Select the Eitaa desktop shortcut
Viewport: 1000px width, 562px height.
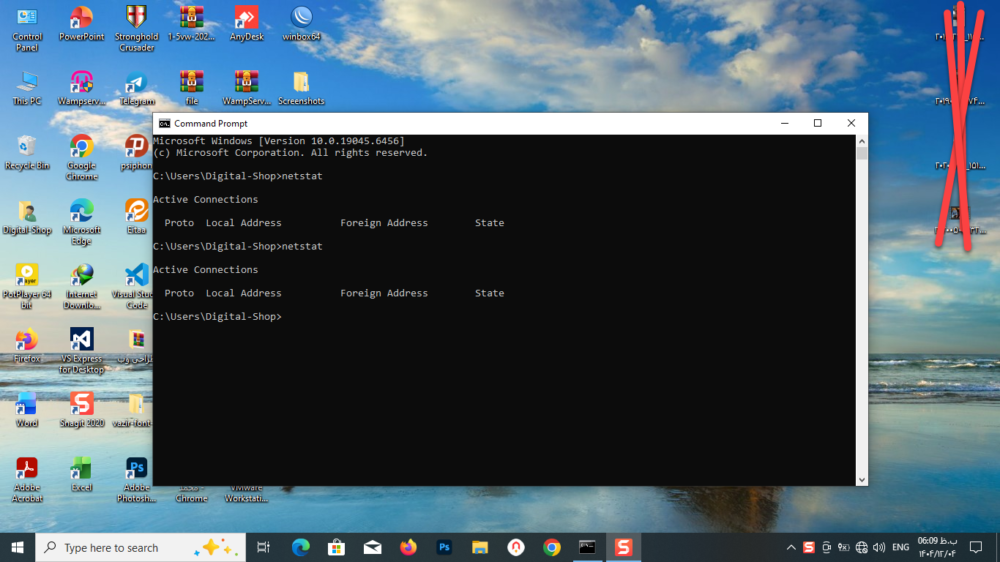[x=136, y=218]
